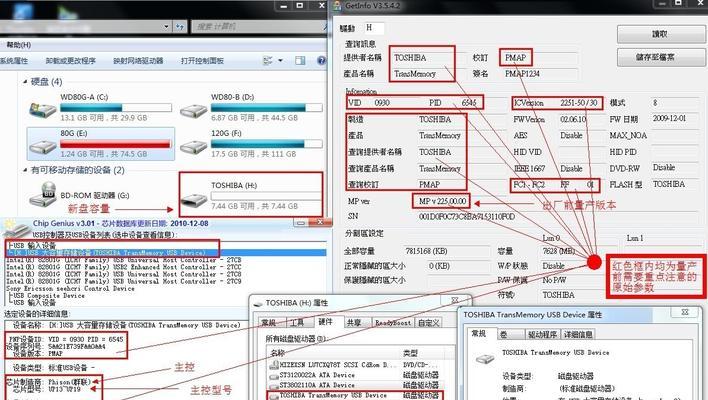The height and width of the screenshot is (400, 708).
Task: Select MIZEISN LUTCXQT8T SCSI CdRom device icon
Action: click(274, 364)
